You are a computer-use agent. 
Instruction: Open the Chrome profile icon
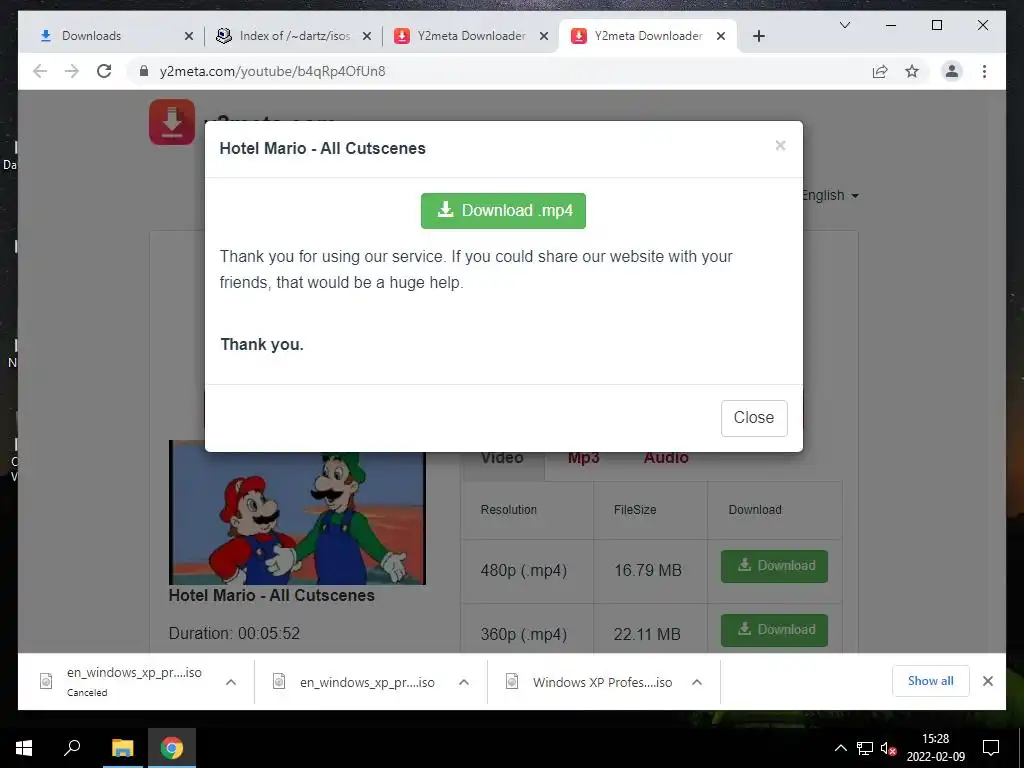(x=952, y=71)
